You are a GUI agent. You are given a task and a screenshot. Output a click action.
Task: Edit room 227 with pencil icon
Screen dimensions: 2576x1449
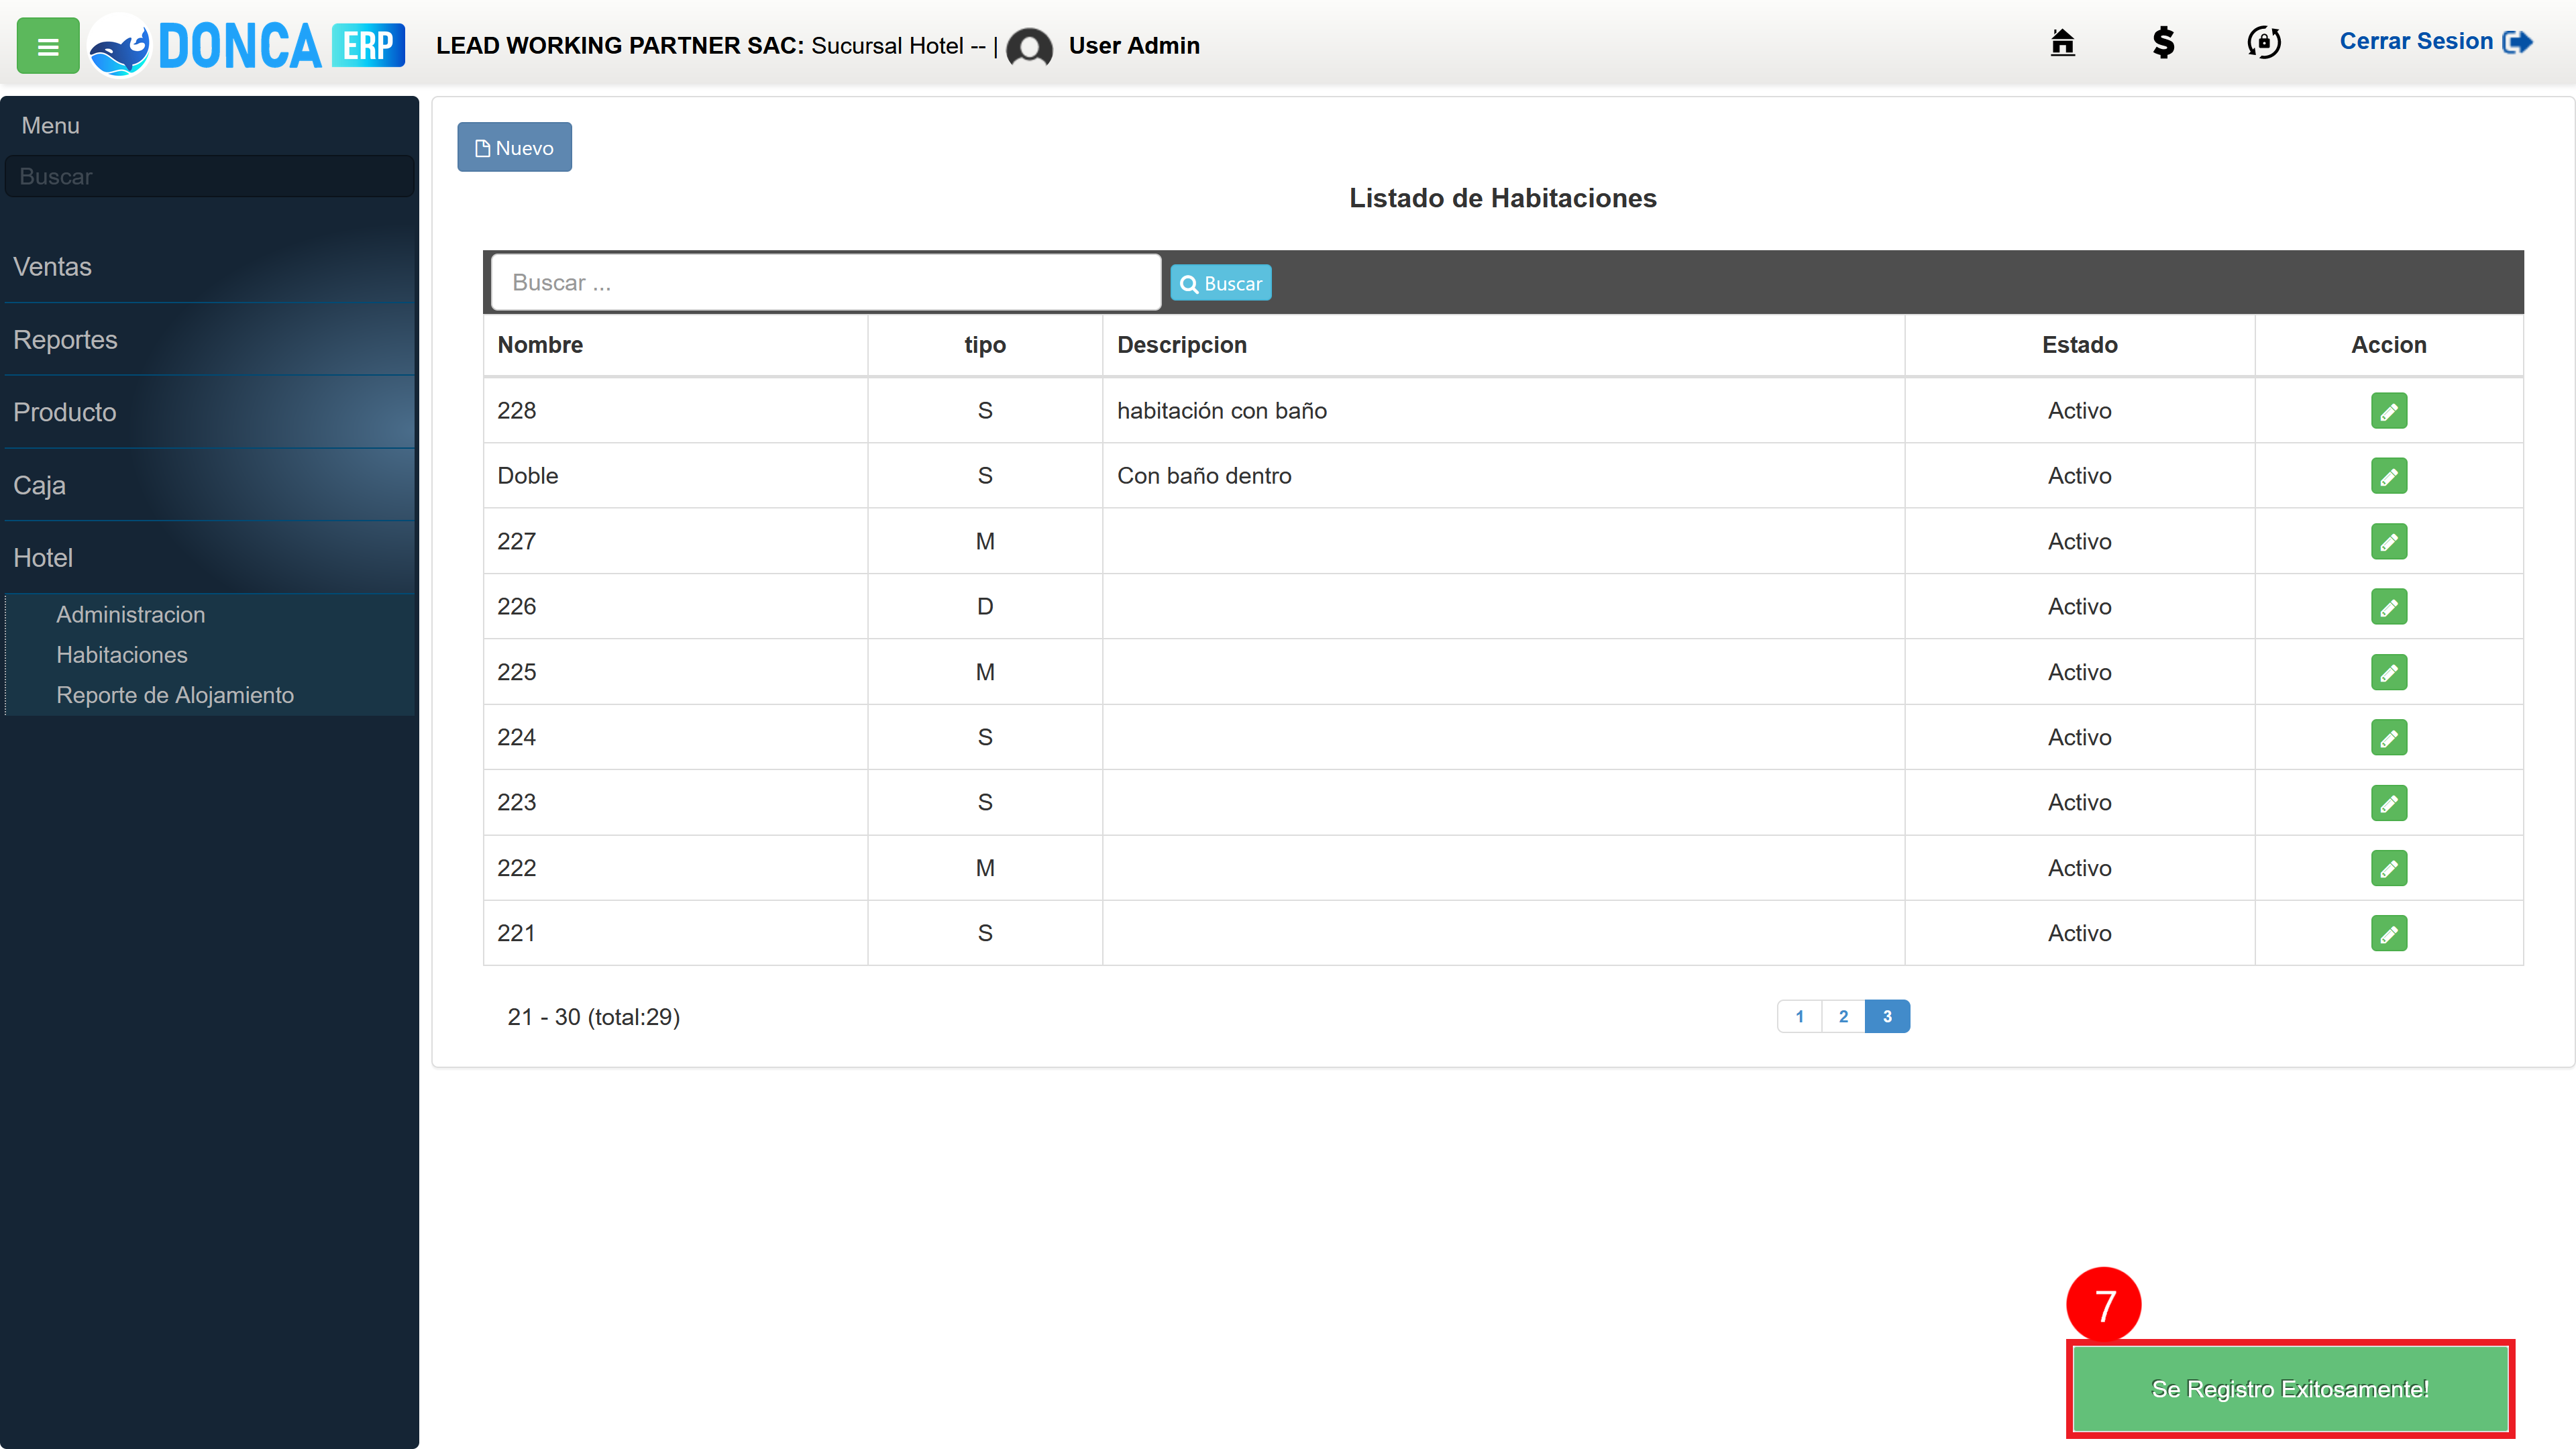point(2388,541)
